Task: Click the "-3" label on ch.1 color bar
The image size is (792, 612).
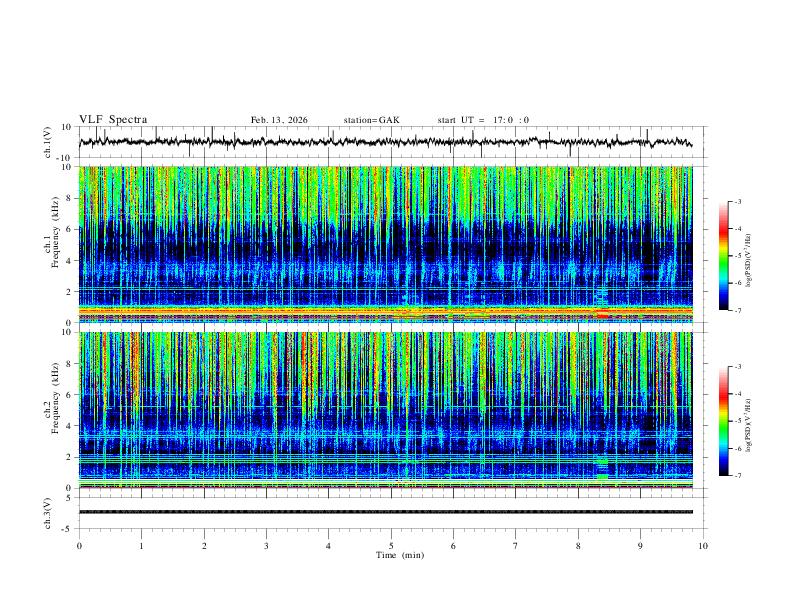Action: (x=737, y=201)
